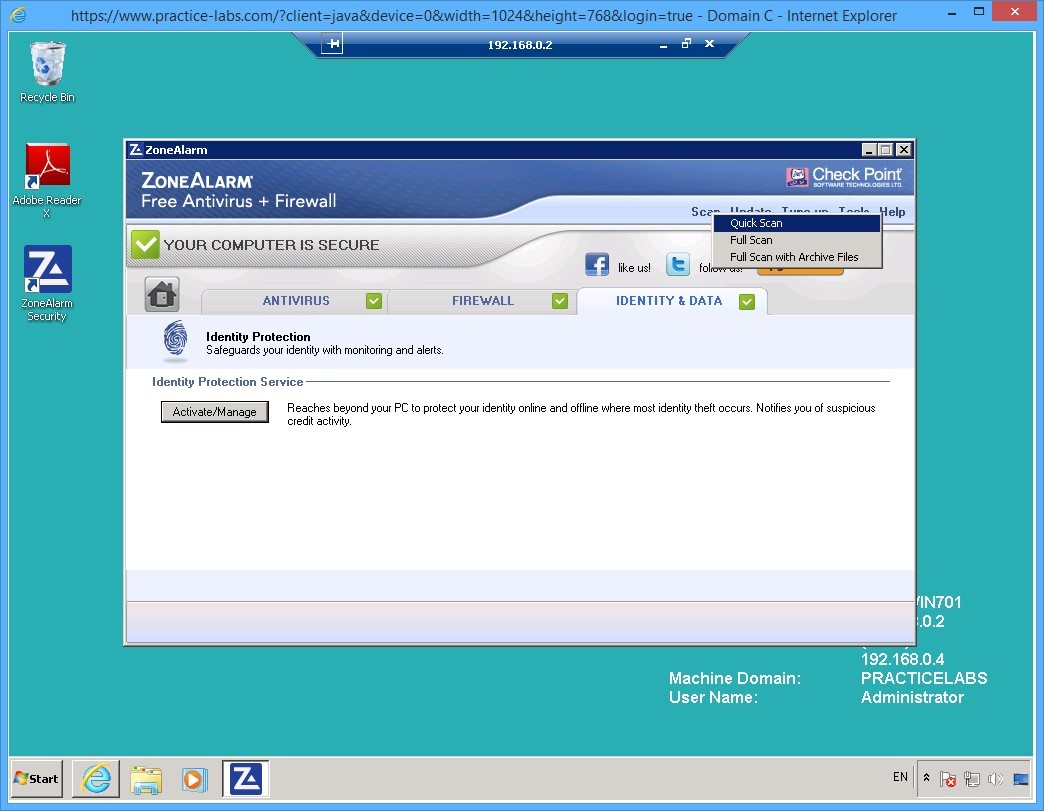
Task: Toggle the Firewall status checkbox
Action: click(x=560, y=300)
